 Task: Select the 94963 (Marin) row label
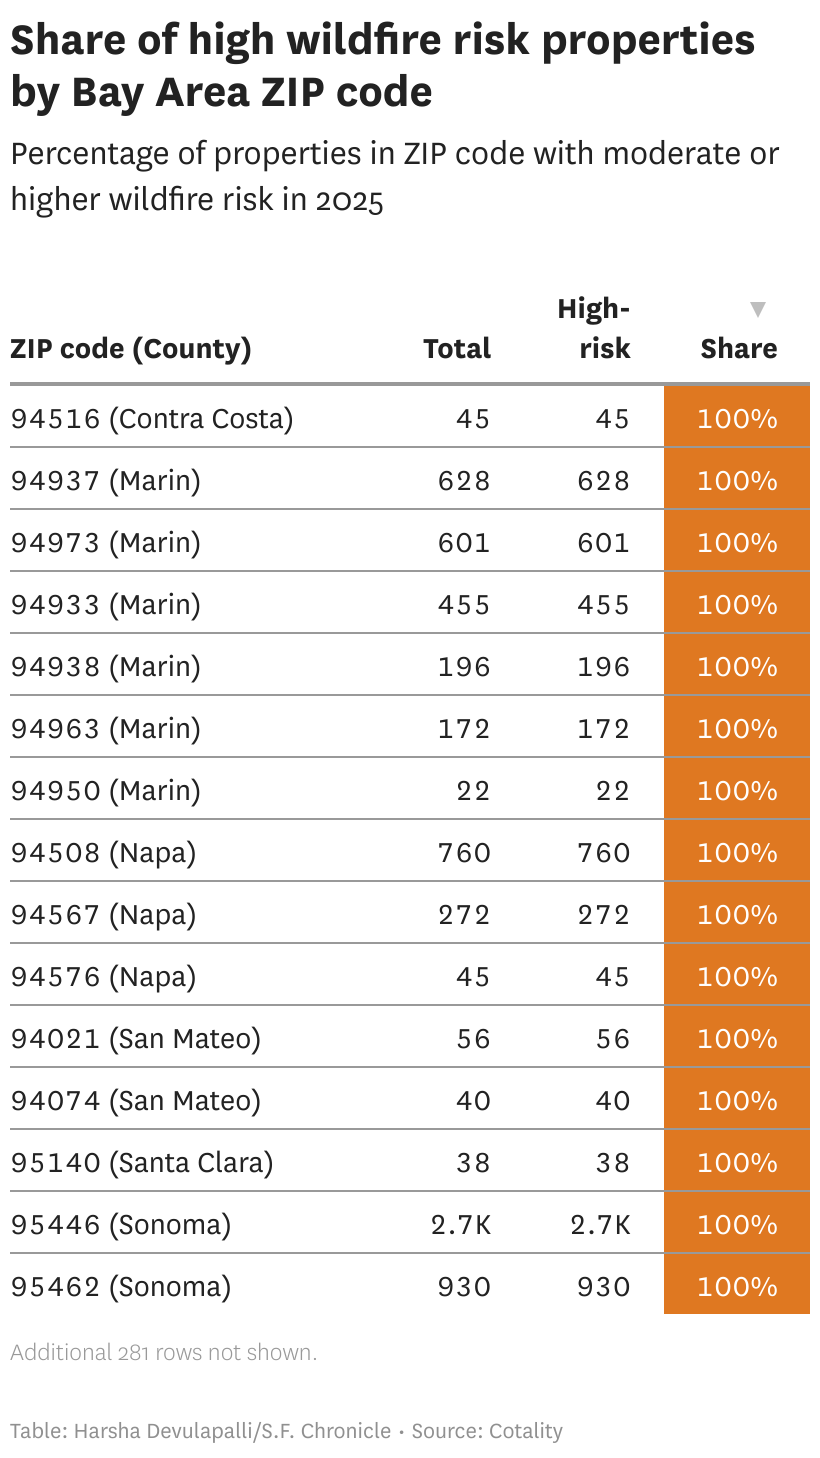[106, 728]
